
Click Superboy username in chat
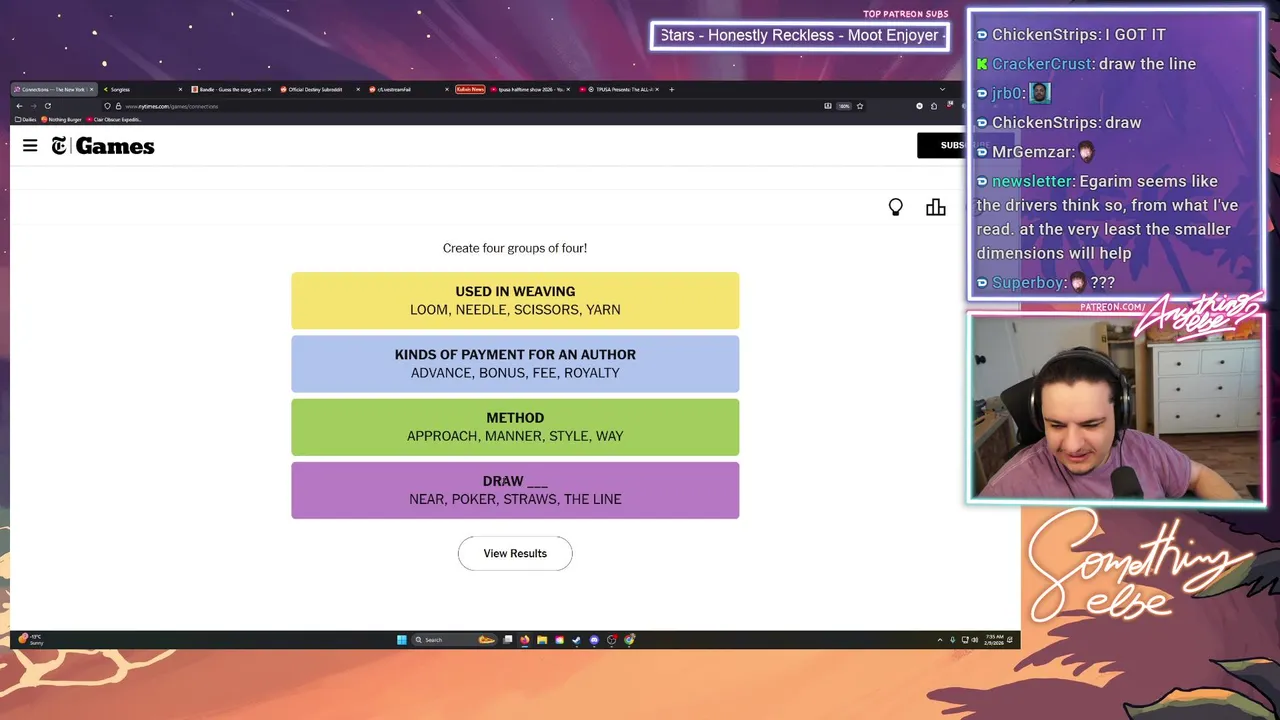1028,282
